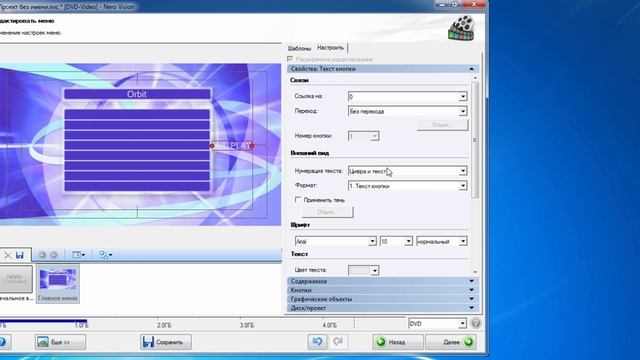Screen dimensions: 640x360
Task: Click the 4.0ГБ mark on capacity bar
Action: click(x=330, y=325)
